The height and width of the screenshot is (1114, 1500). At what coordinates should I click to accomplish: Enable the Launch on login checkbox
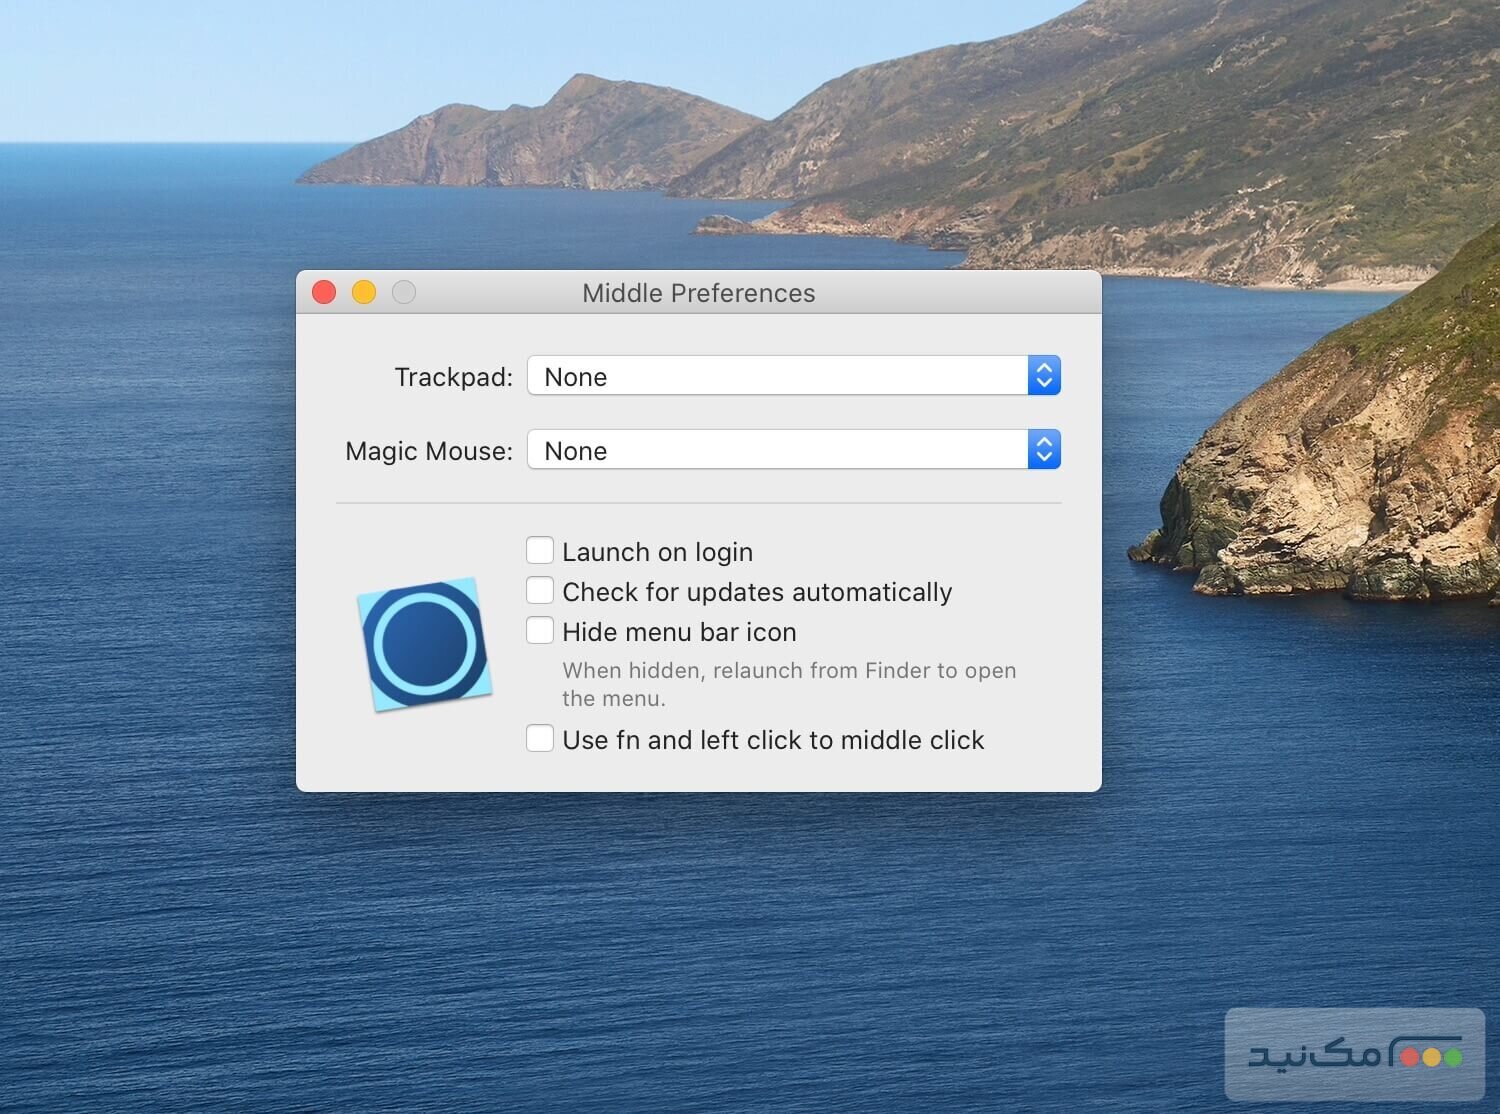540,551
